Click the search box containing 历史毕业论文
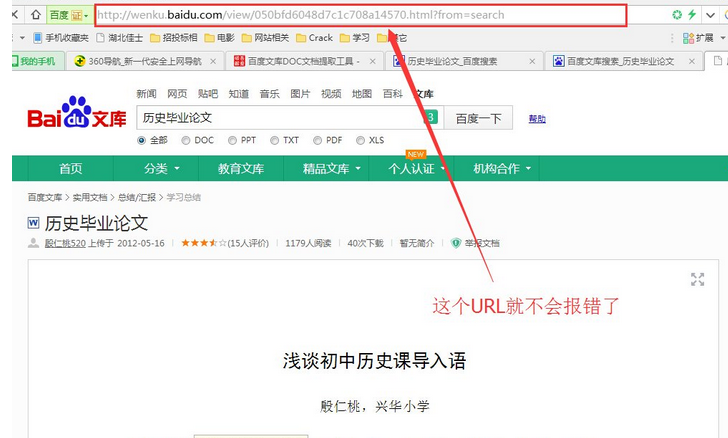 [290, 118]
